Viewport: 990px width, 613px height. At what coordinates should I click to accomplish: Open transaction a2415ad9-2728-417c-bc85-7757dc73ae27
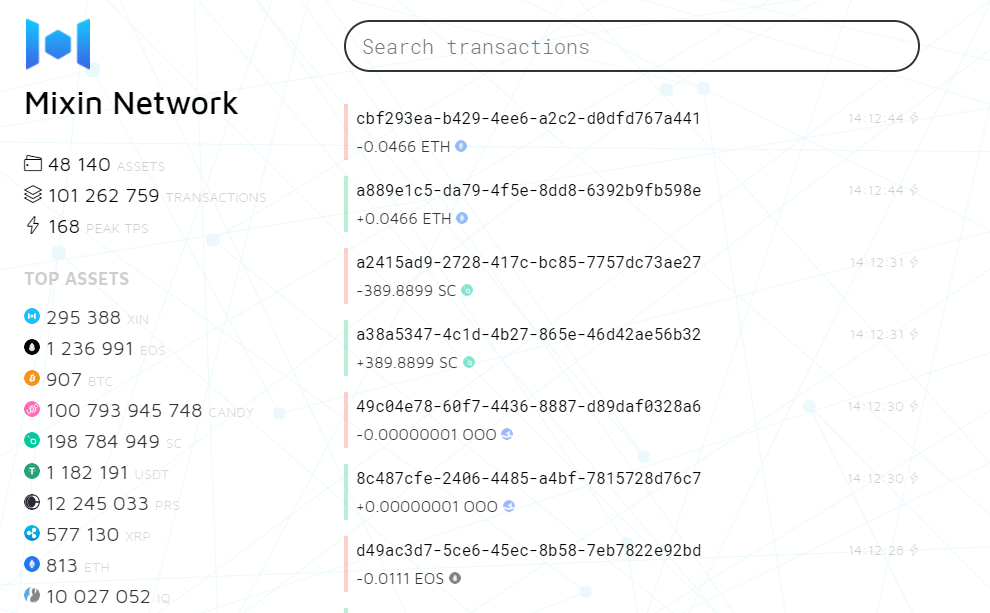[x=528, y=262]
